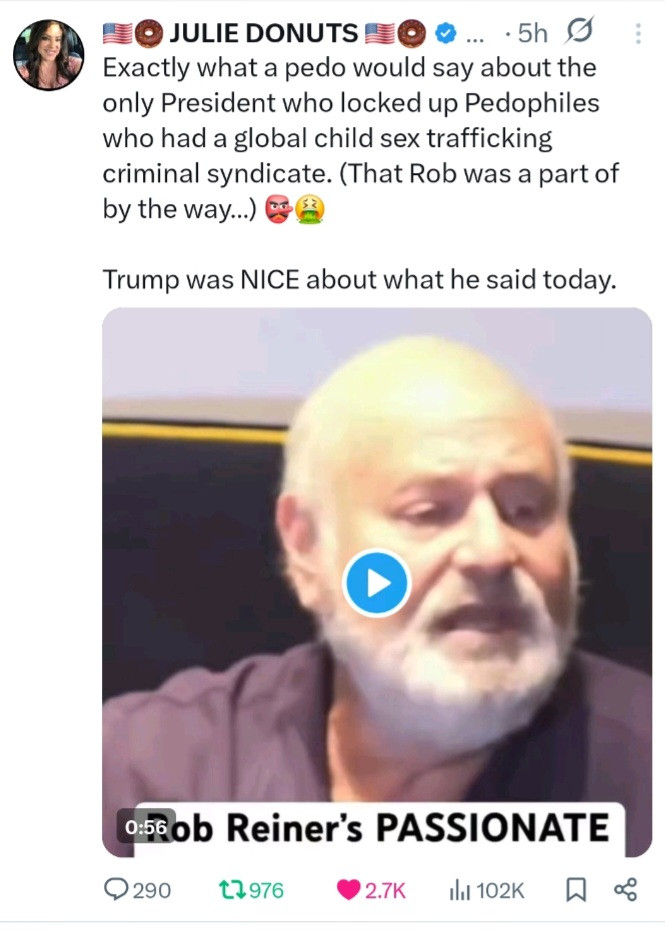The width and height of the screenshot is (665, 931).
Task: Toggle the pink heart like button
Action: point(347,889)
